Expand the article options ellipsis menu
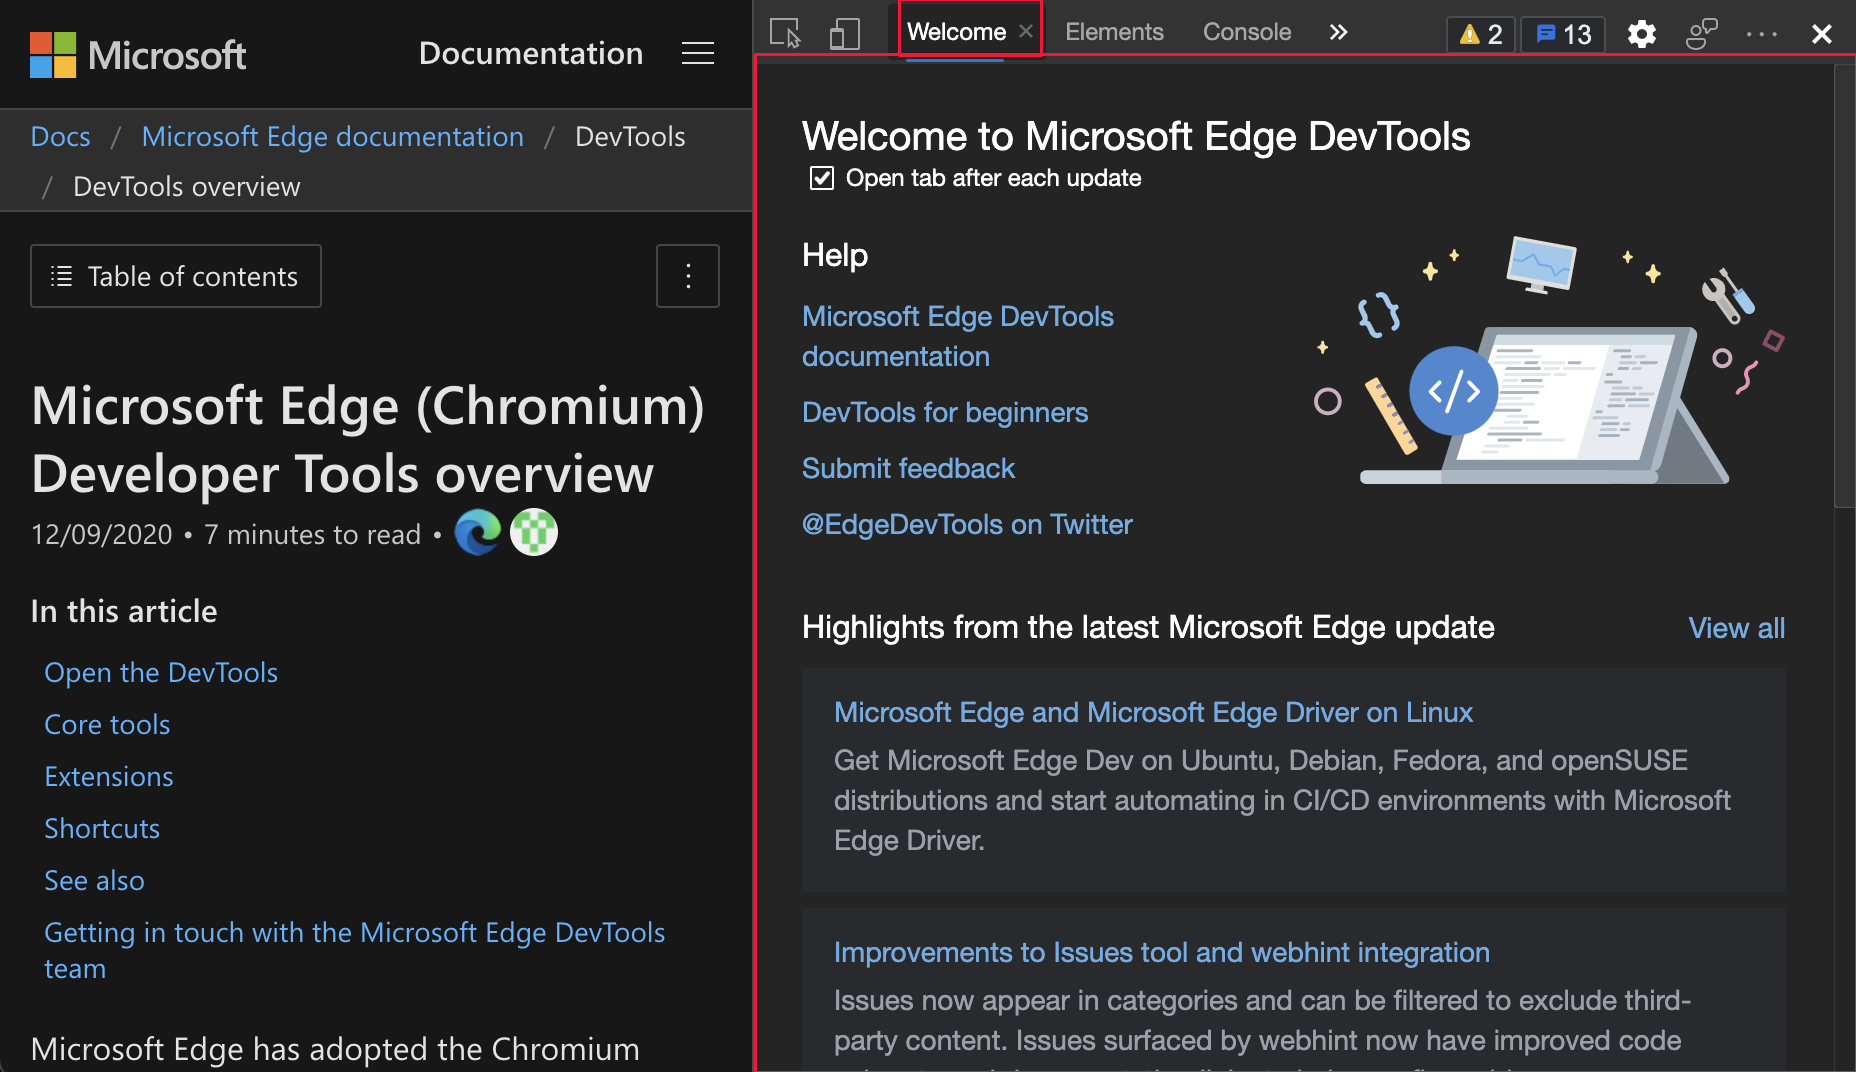 pyautogui.click(x=688, y=276)
